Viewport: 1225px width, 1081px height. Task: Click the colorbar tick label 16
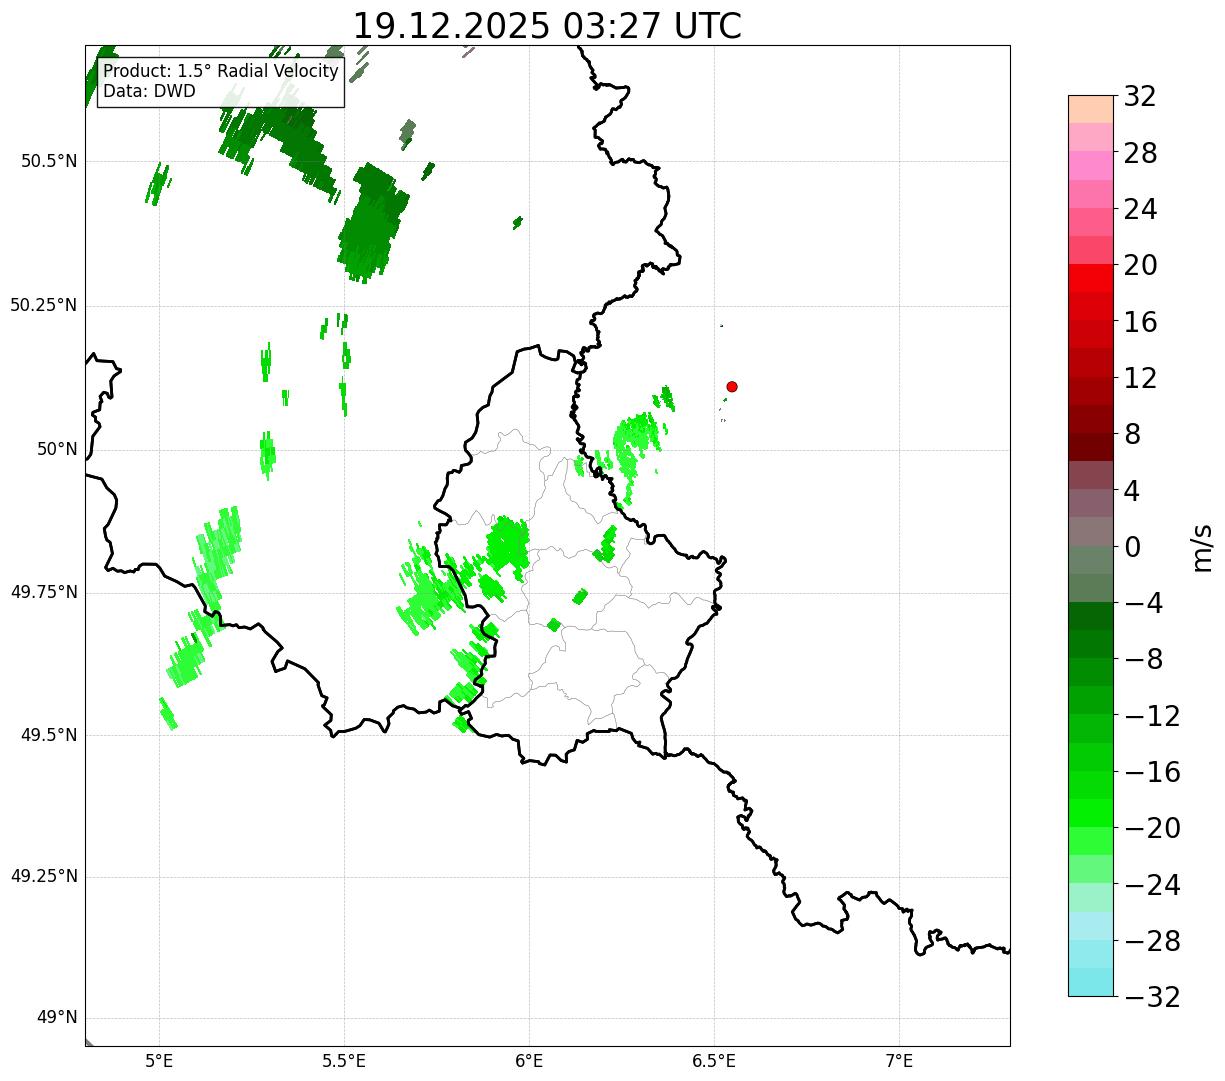click(x=1140, y=322)
